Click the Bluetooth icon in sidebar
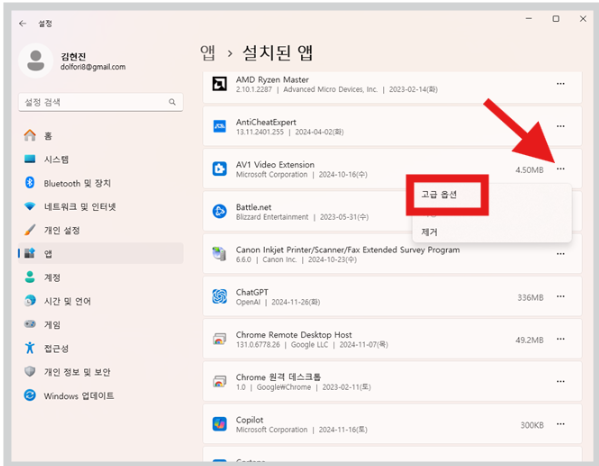The height and width of the screenshot is (466, 599). pyautogui.click(x=30, y=183)
